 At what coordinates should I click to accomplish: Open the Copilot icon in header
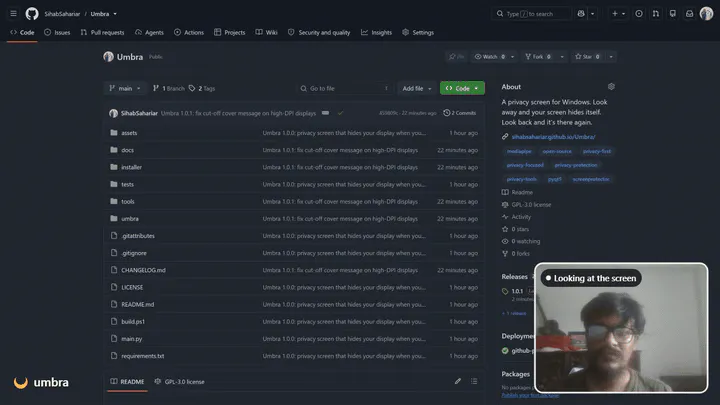[581, 14]
